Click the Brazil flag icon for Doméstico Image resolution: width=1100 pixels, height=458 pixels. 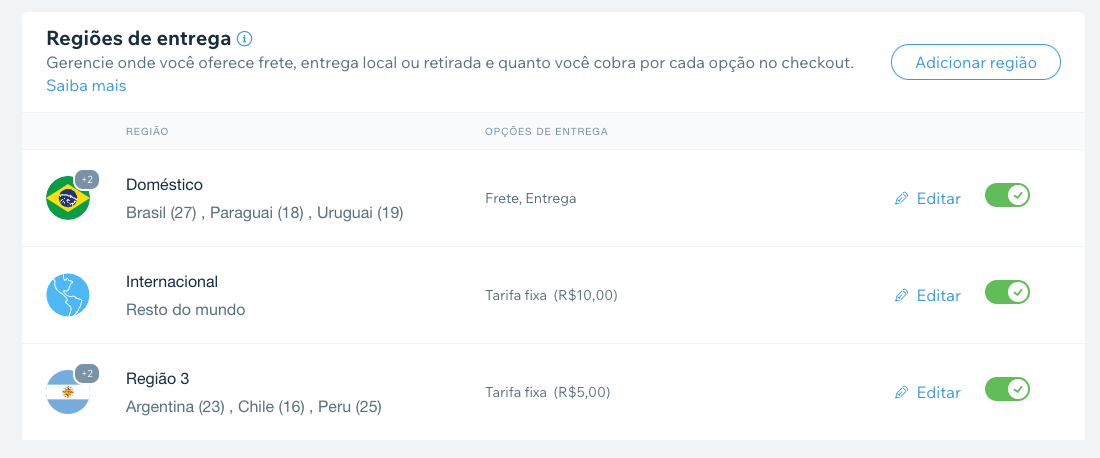[67, 198]
